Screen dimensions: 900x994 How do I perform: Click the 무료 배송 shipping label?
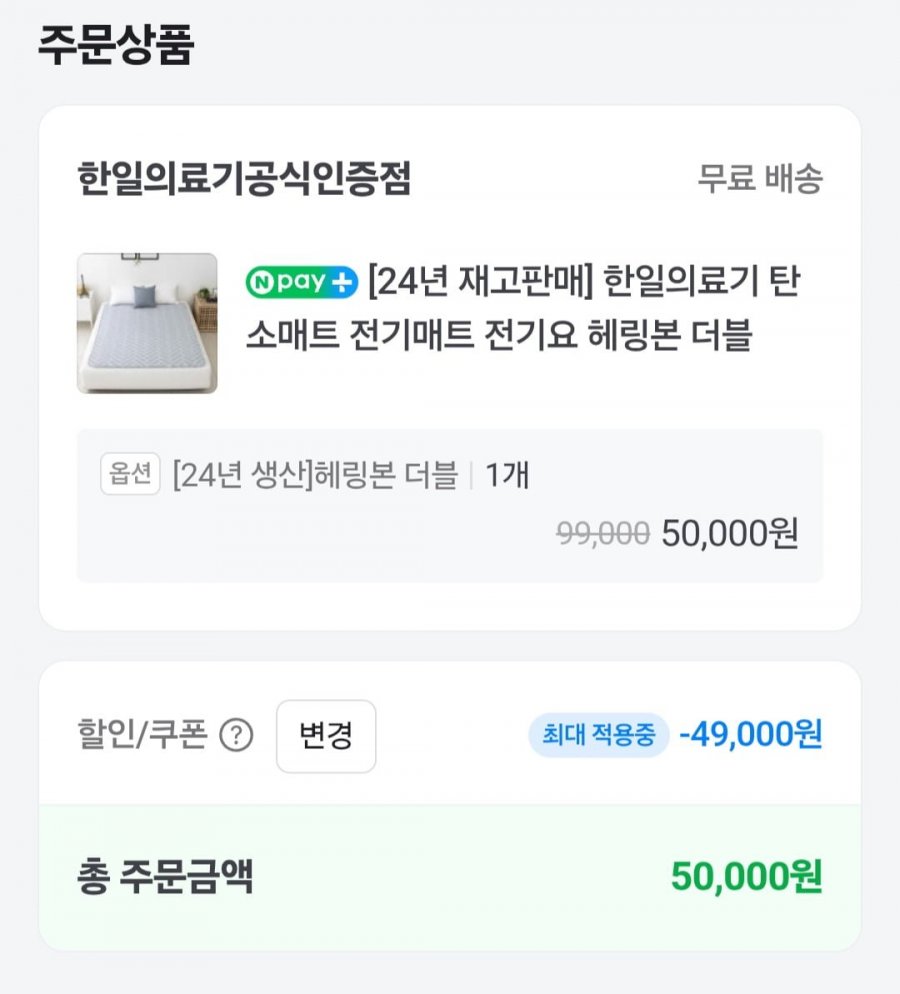click(x=759, y=180)
